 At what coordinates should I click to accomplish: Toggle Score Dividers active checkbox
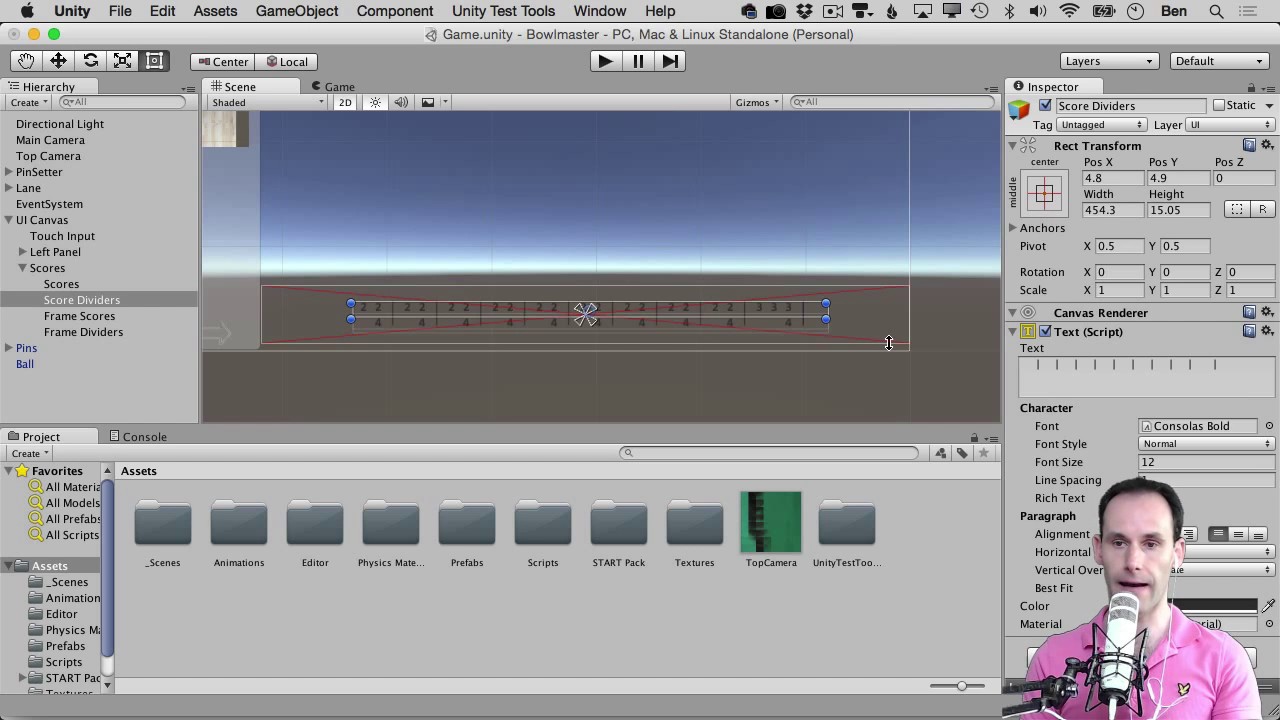1045,105
